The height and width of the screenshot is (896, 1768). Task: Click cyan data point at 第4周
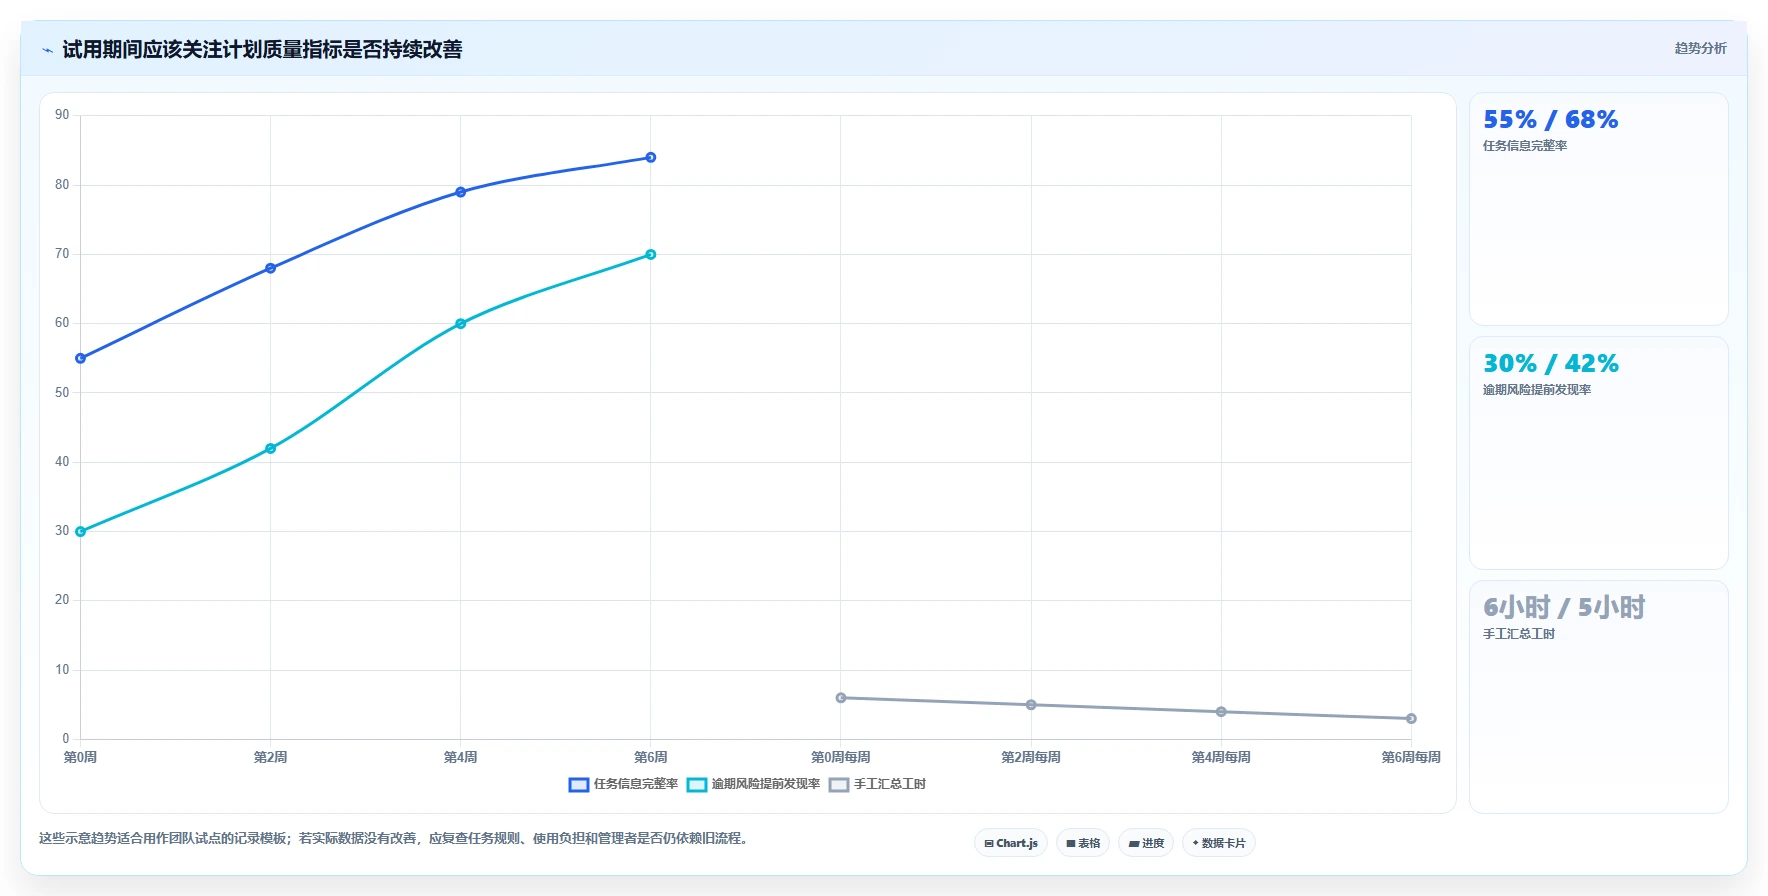(461, 323)
